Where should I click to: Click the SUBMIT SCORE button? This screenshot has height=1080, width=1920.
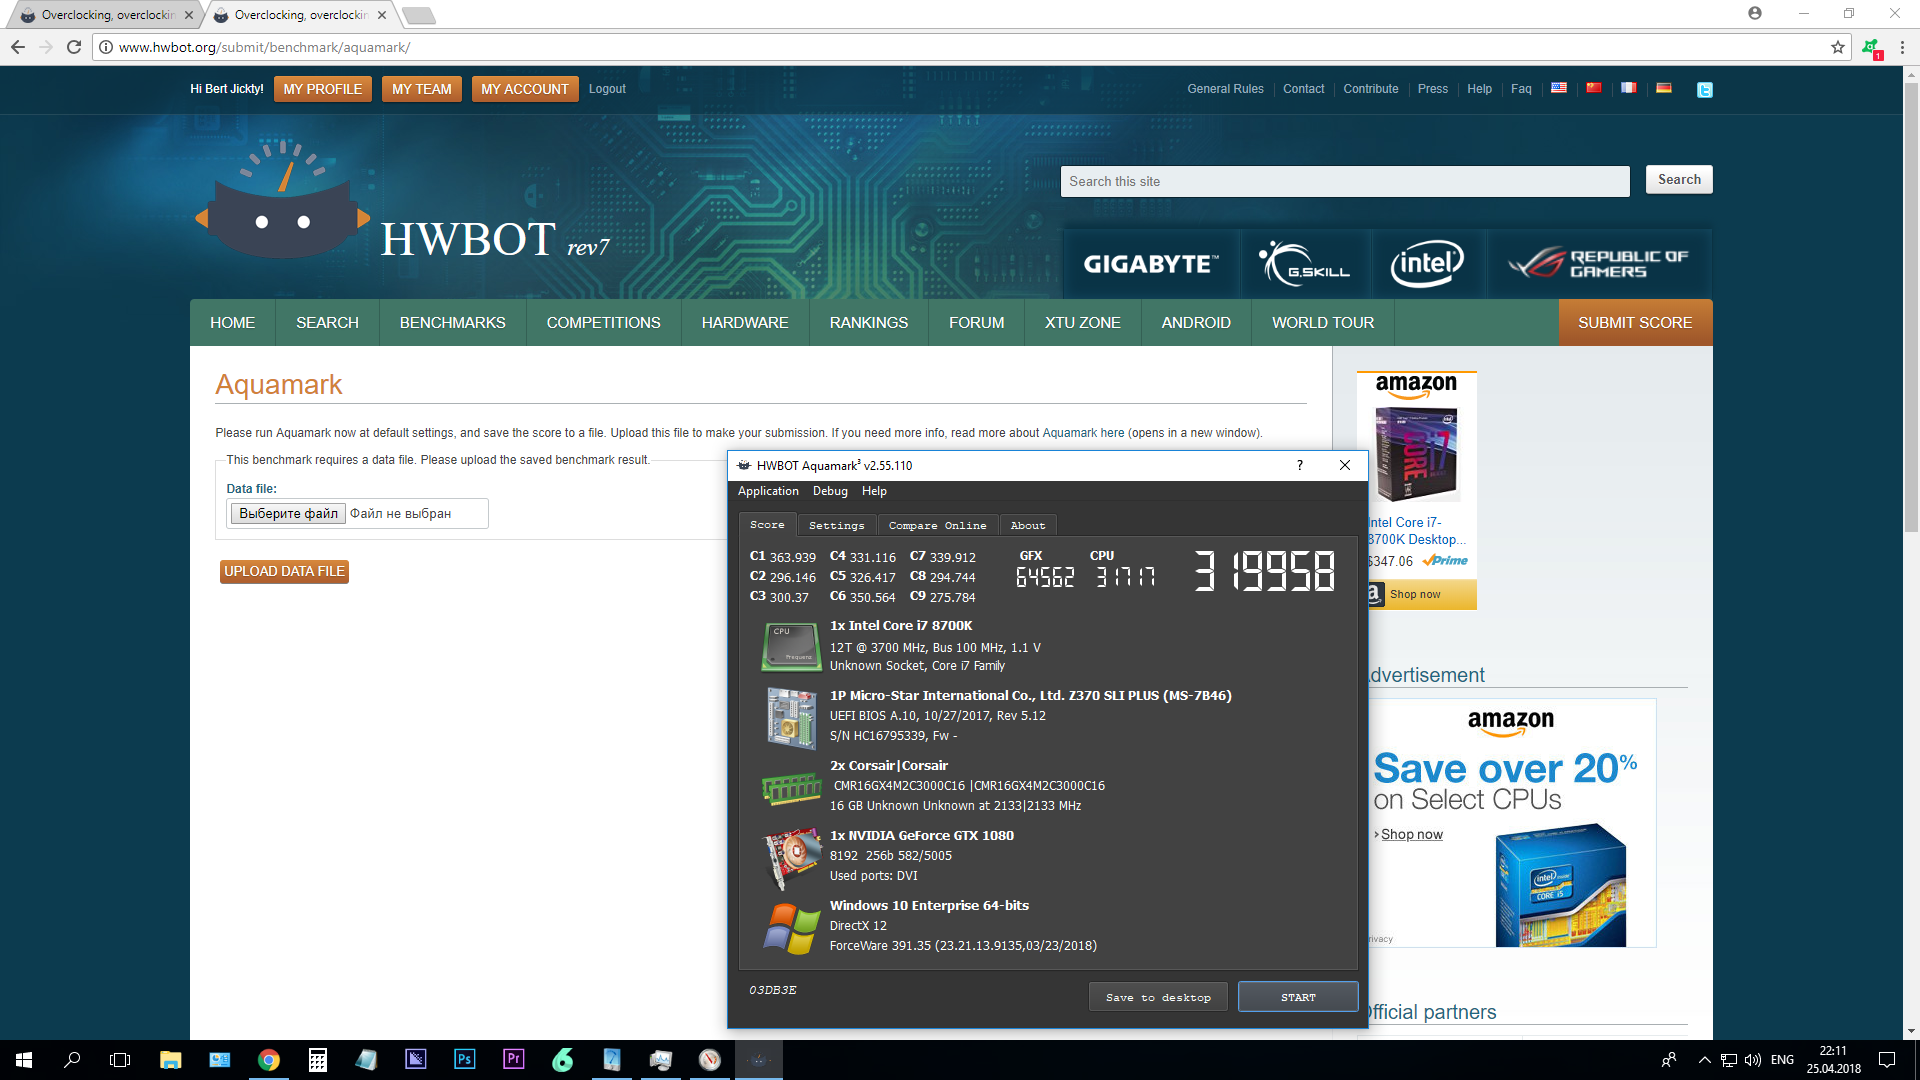coord(1635,322)
